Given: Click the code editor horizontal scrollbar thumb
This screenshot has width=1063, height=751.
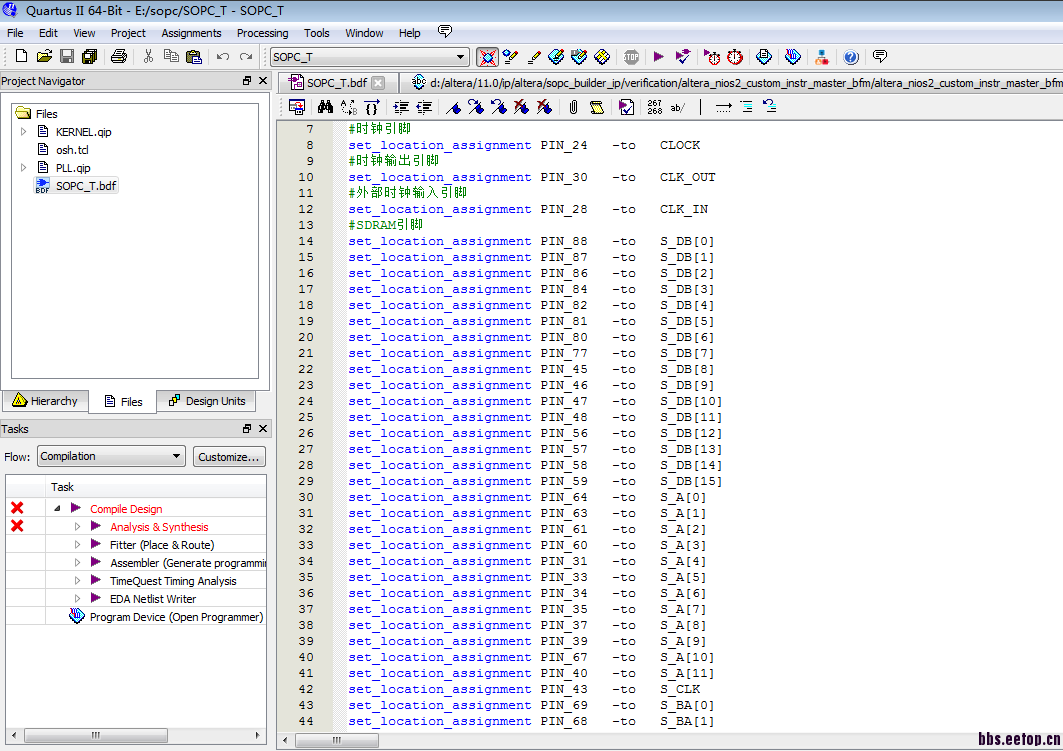Looking at the screenshot, I should point(337,740).
